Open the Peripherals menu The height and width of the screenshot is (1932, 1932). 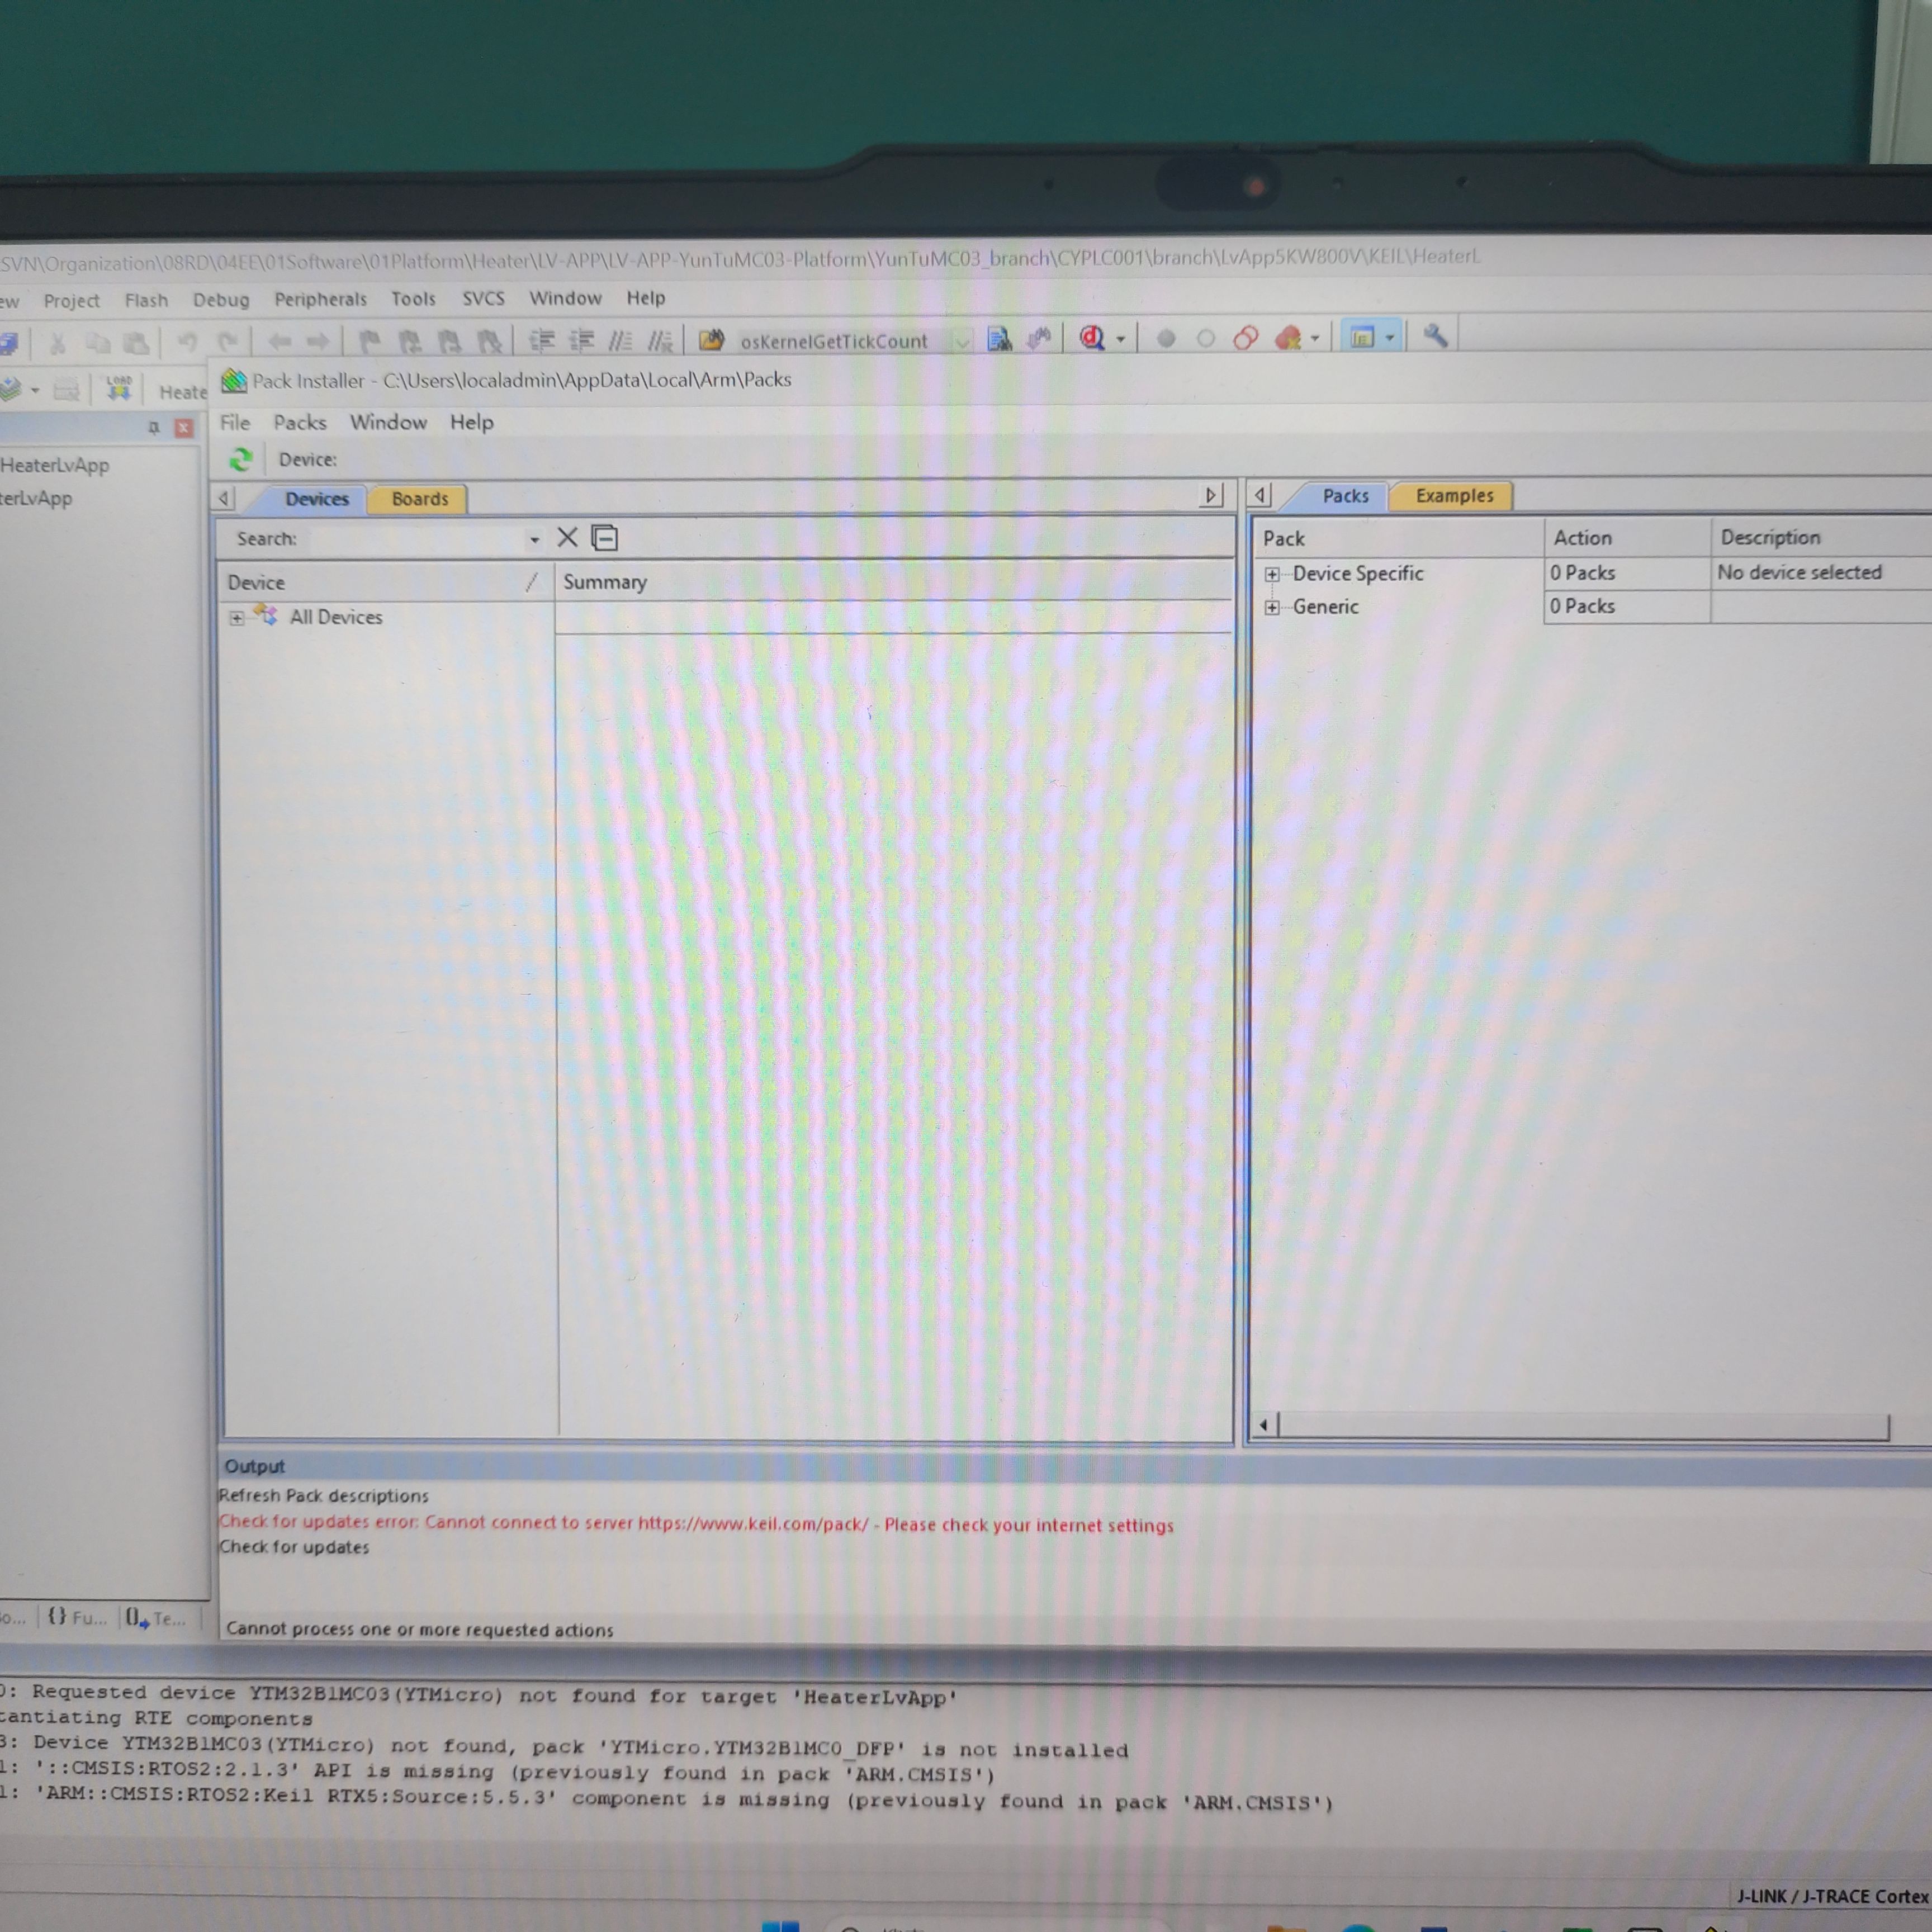pyautogui.click(x=320, y=299)
